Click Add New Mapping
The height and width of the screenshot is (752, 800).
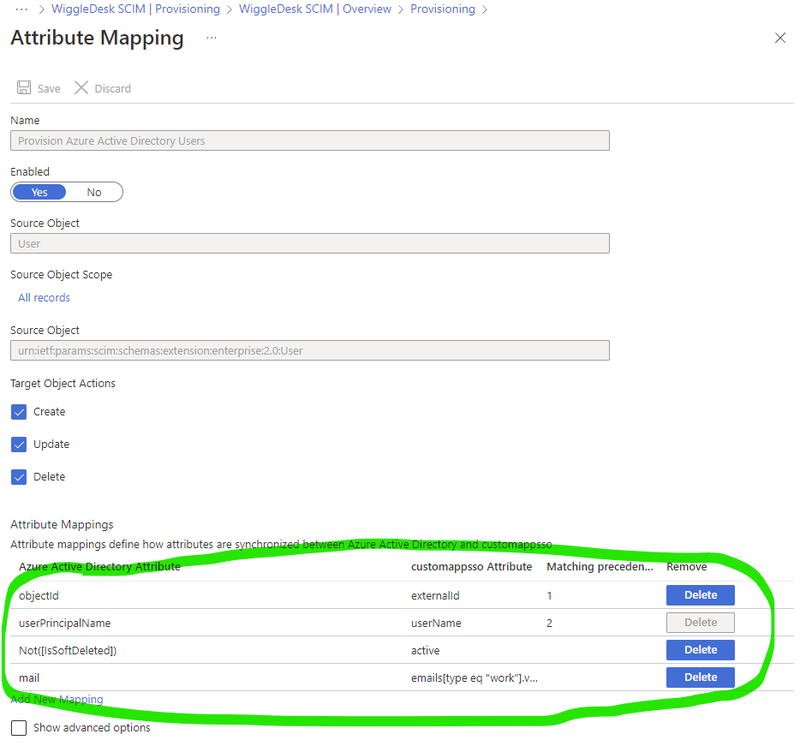[x=56, y=699]
